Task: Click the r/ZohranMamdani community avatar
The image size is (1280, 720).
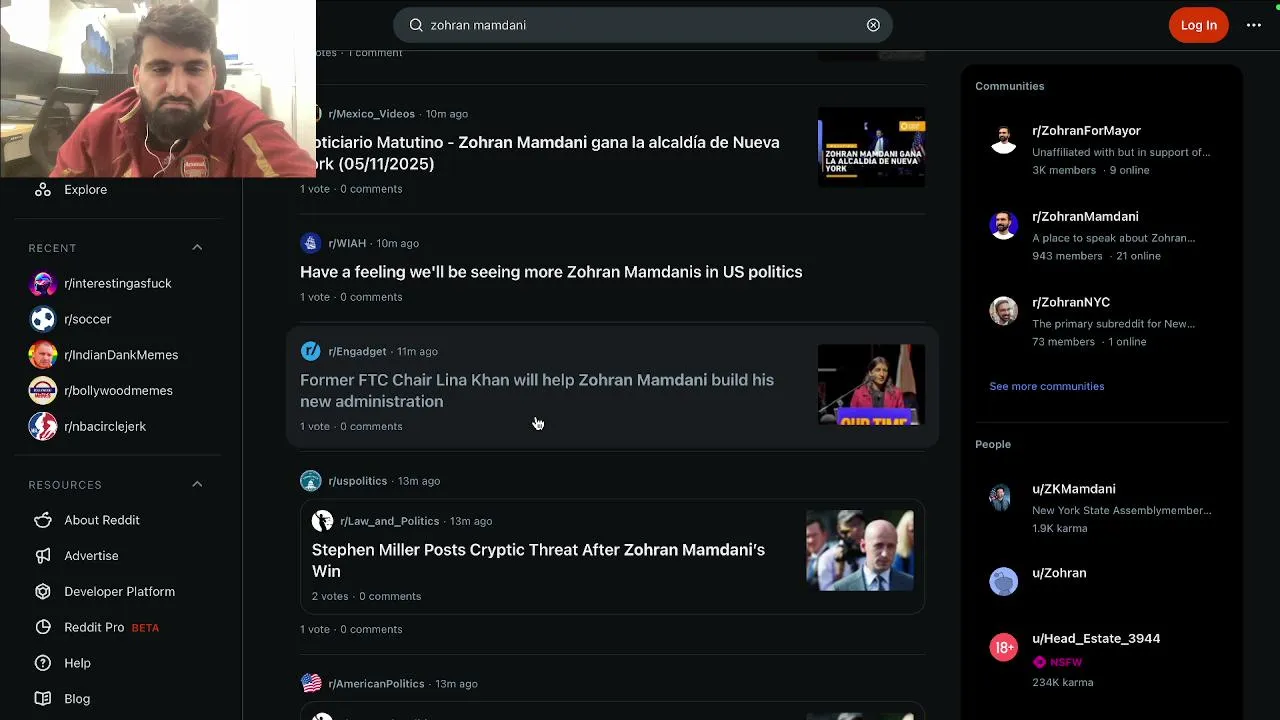Action: tap(1003, 225)
